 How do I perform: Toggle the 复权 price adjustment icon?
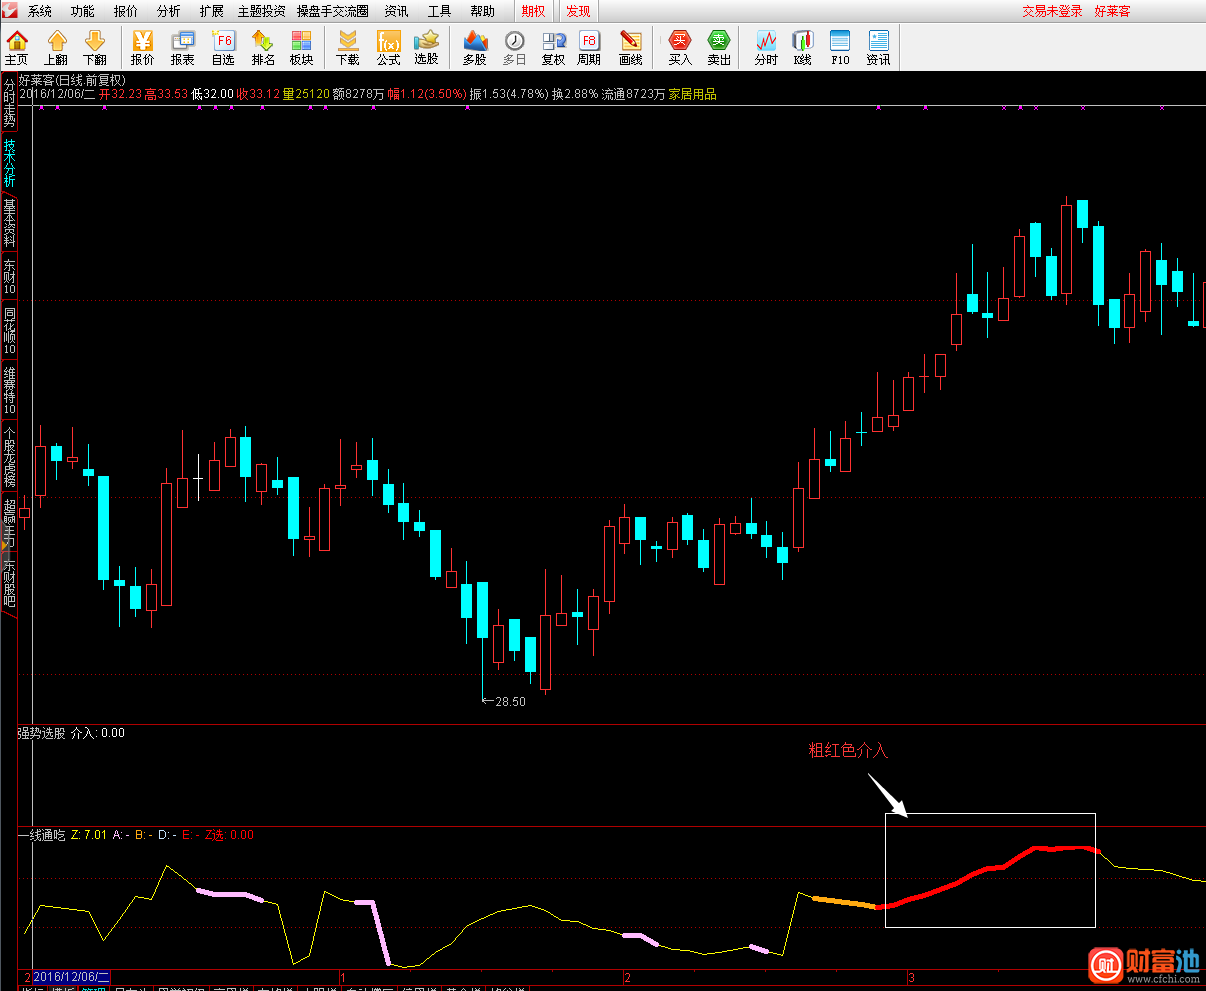[x=553, y=47]
